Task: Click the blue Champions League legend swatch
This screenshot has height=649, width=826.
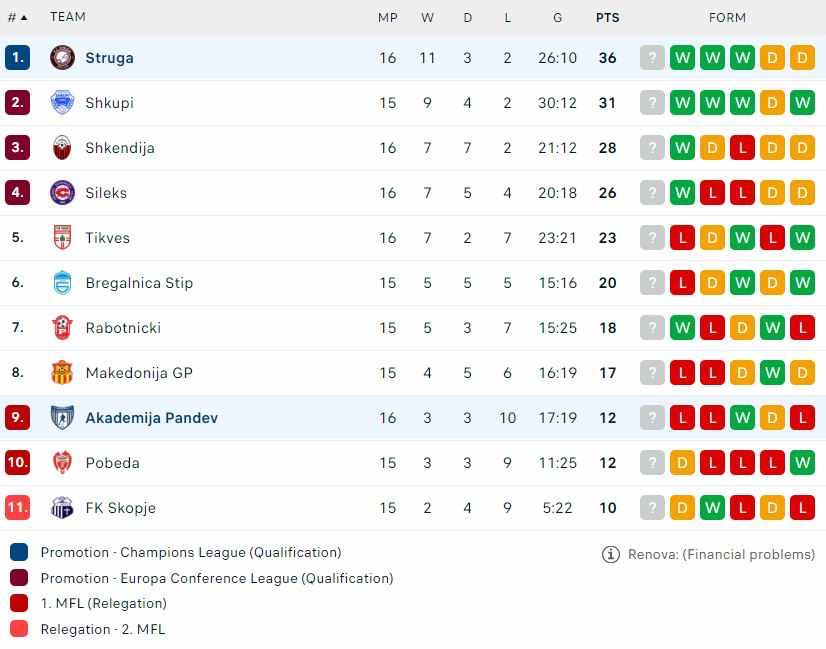Action: 19,552
